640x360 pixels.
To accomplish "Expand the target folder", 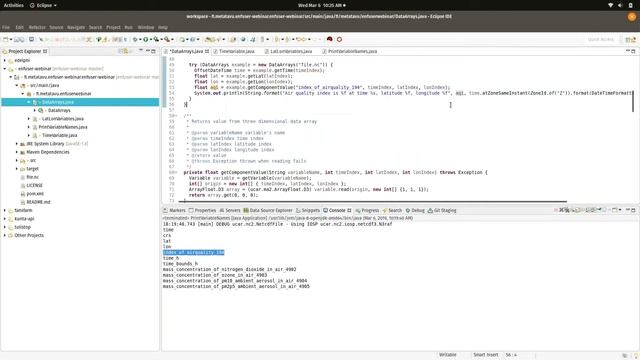I will point(17,169).
